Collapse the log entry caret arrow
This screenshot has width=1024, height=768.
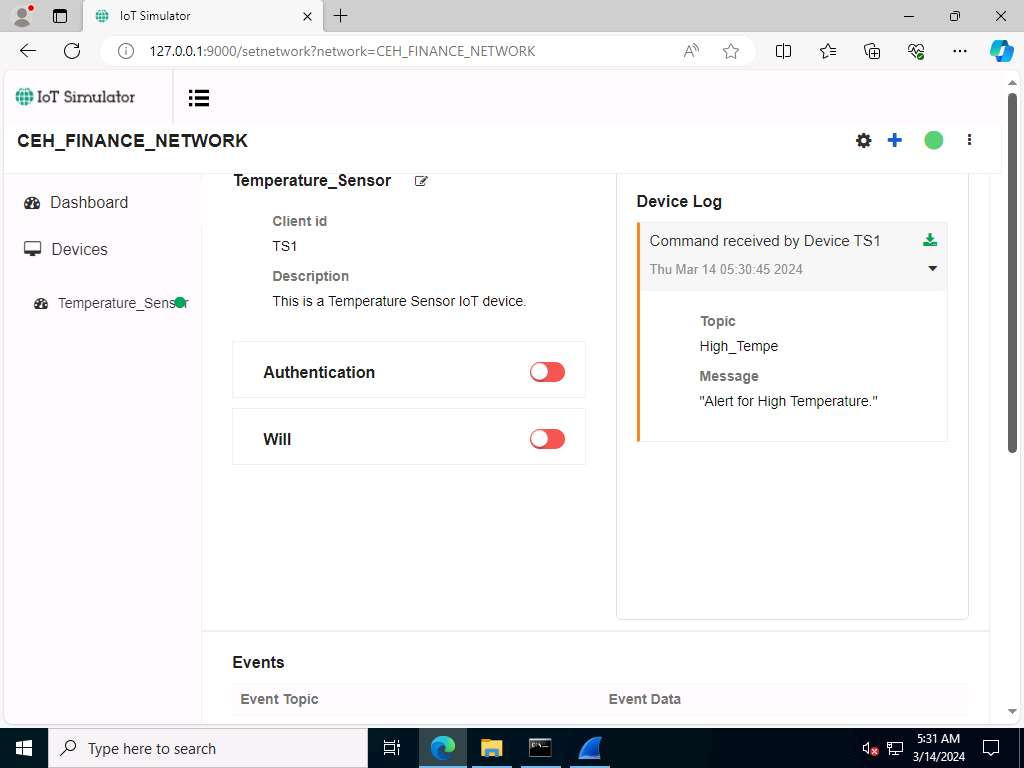933,268
